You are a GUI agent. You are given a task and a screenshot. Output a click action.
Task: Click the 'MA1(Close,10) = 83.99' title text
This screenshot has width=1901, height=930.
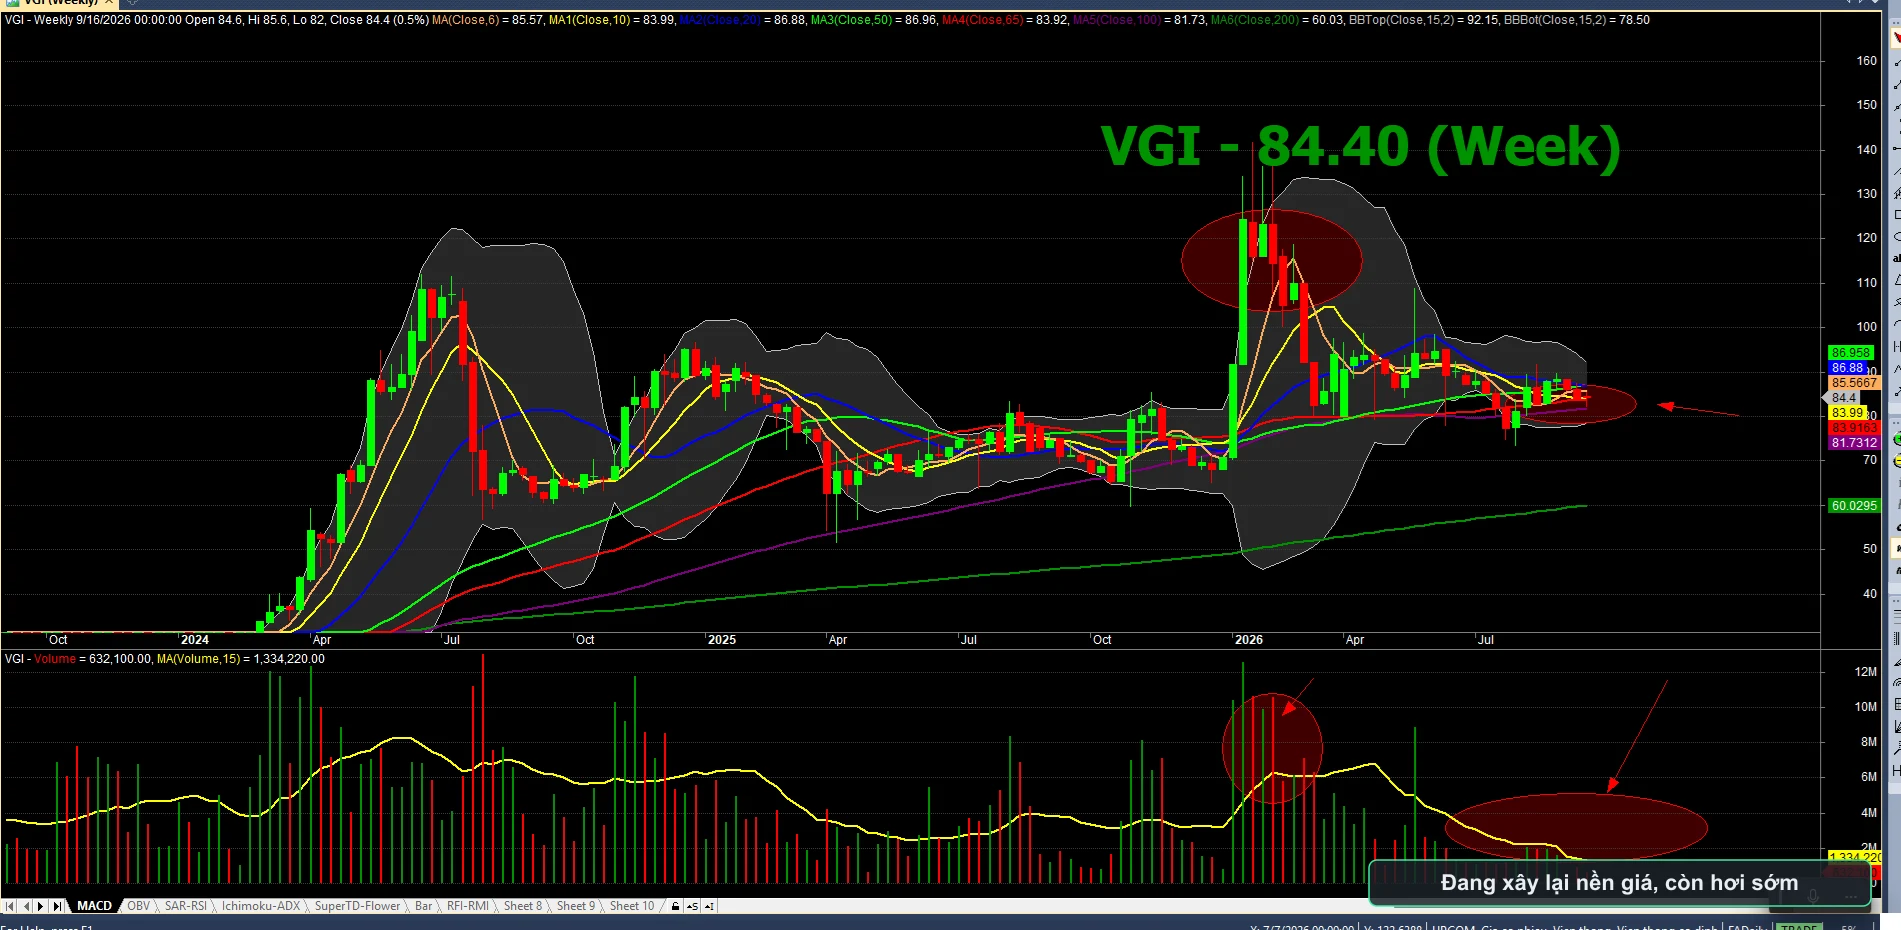coord(612,20)
